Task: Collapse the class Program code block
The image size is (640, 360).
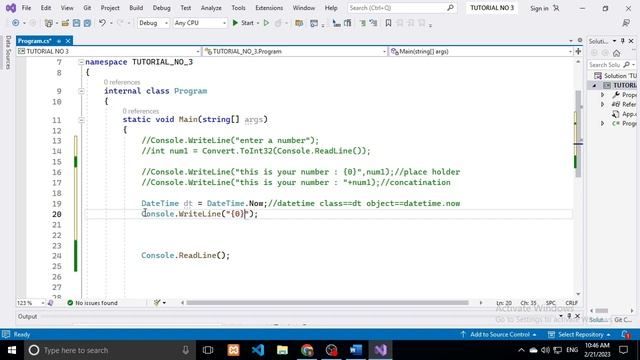Action: [81, 91]
